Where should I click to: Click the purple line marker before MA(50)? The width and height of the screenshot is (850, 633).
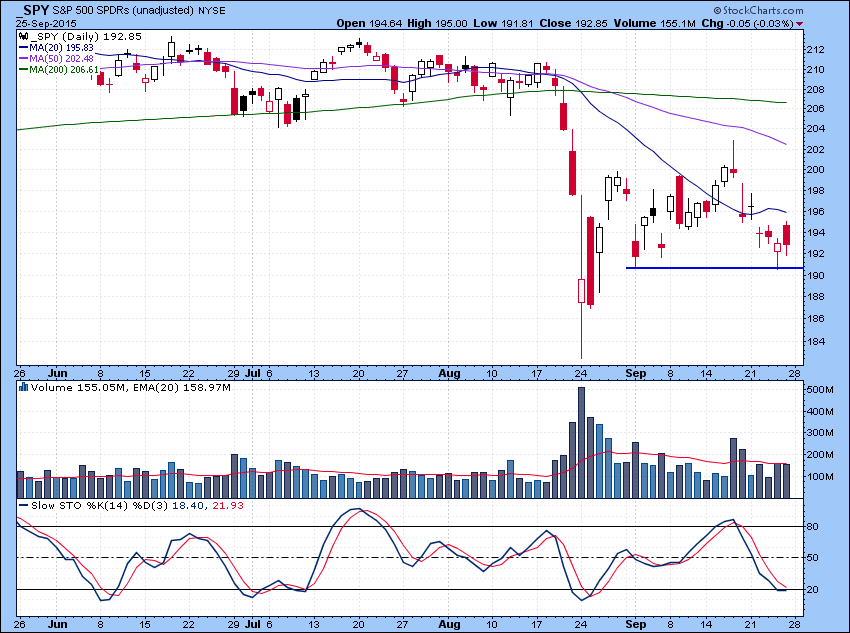tap(23, 59)
